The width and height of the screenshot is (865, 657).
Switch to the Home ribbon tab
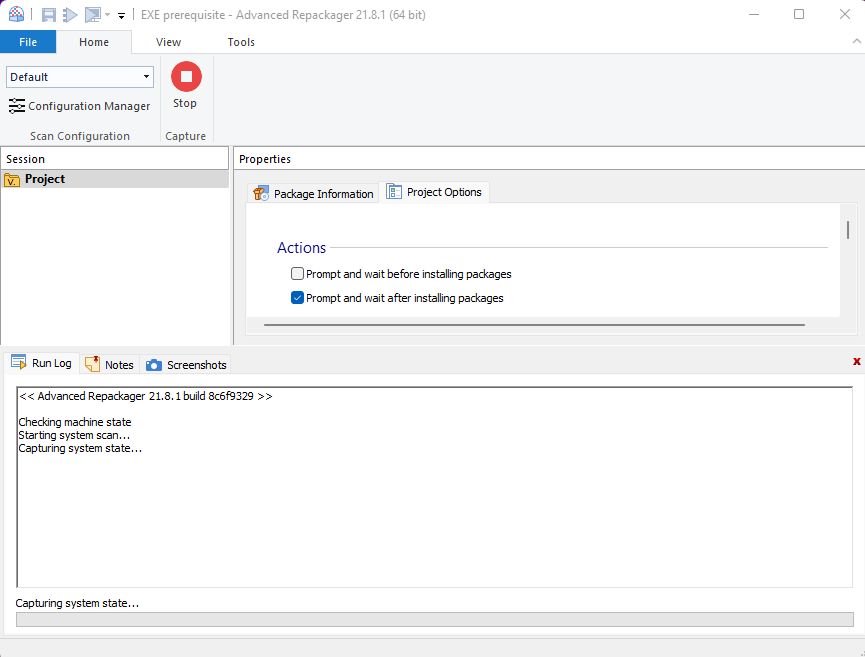pos(94,42)
